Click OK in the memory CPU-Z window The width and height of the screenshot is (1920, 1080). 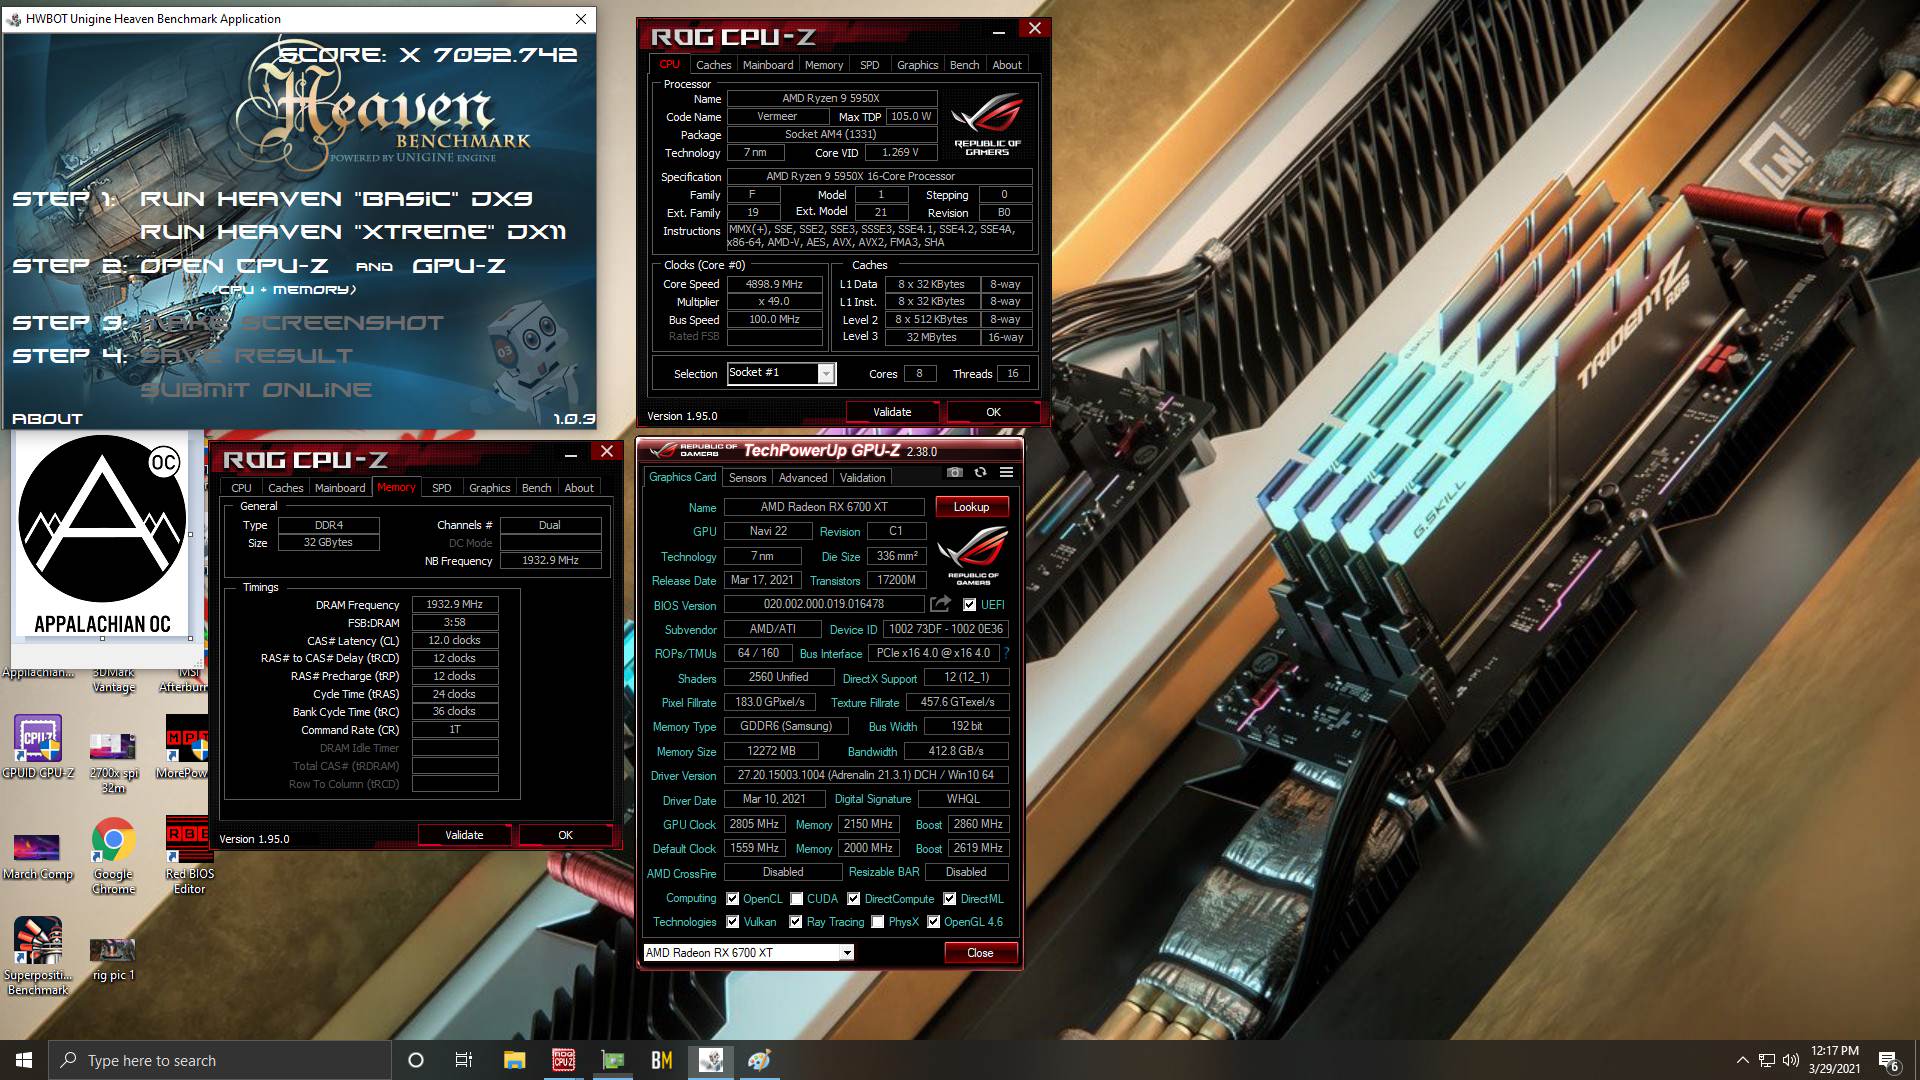click(565, 835)
